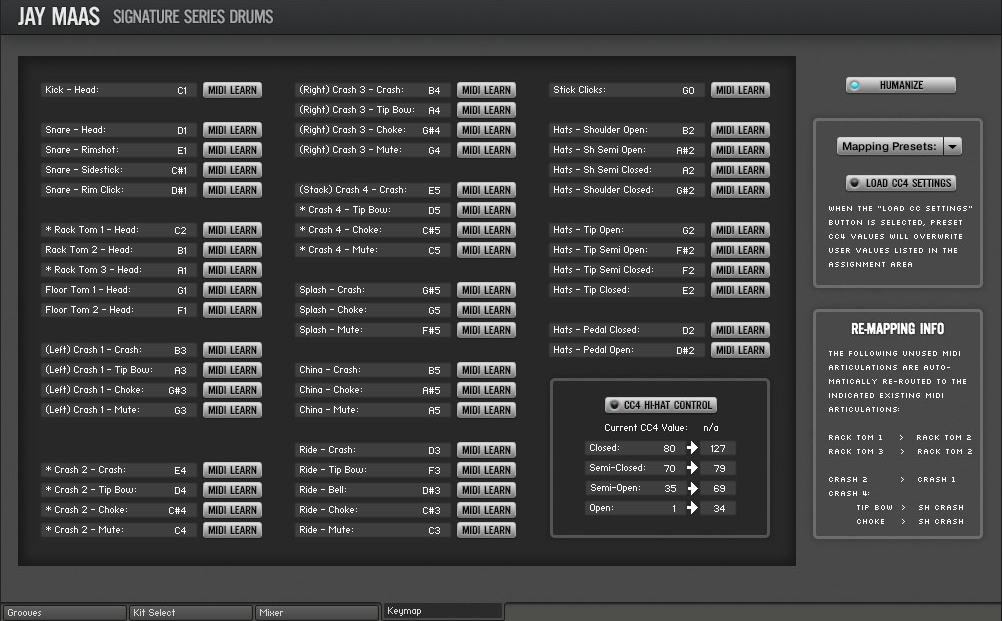This screenshot has height=621, width=1003.
Task: Turn on CC4 HiHat Control
Action: 660,405
